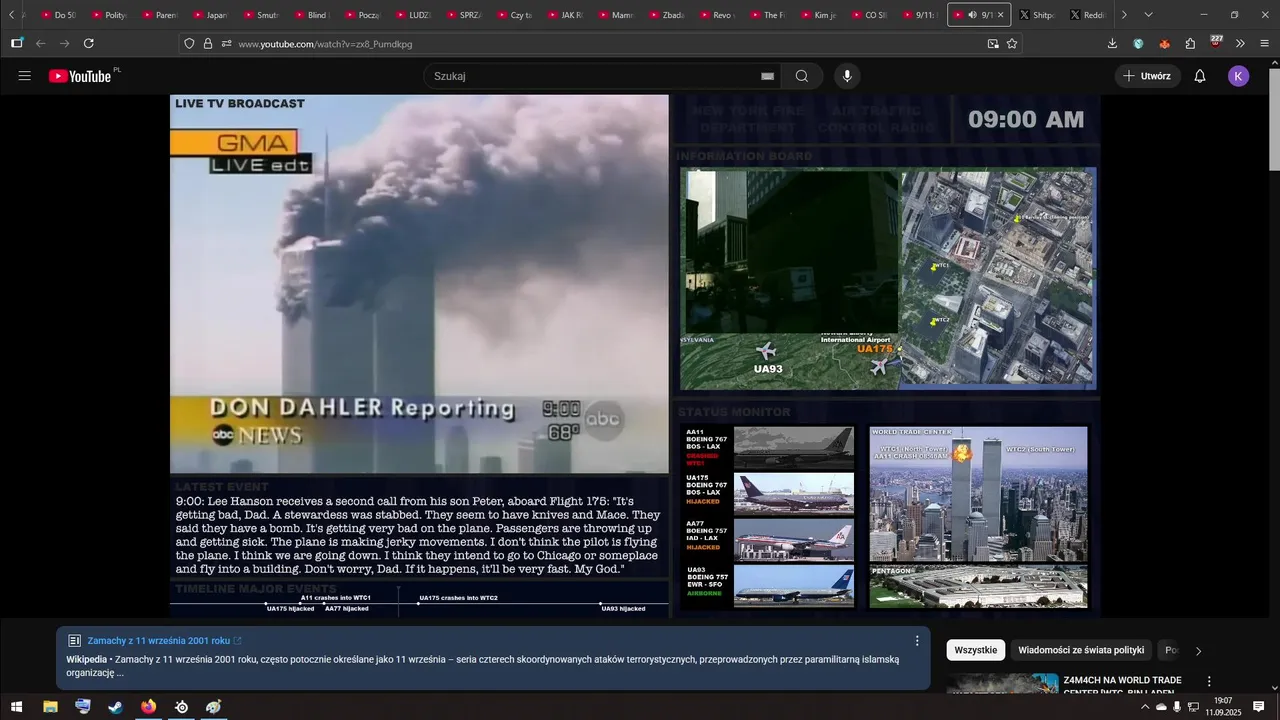This screenshot has height=720, width=1280.
Task: Click the video player to pause
Action: (x=635, y=355)
